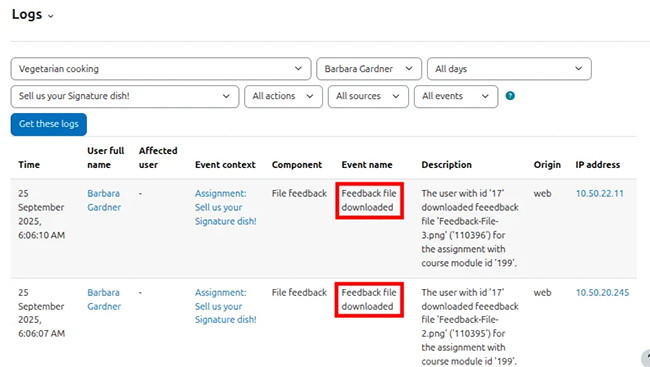
Task: Click the 6:06:07 AM timestamp cell
Action: pyautogui.click(x=41, y=313)
